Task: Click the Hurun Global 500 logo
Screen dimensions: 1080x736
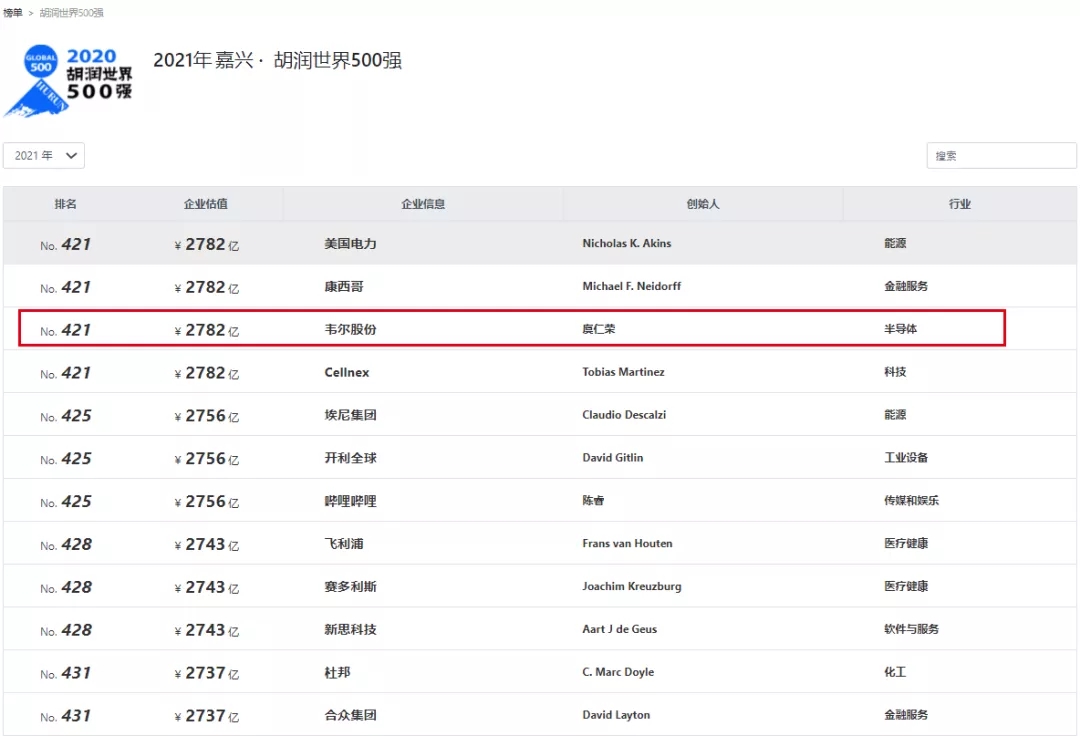Action: point(68,79)
